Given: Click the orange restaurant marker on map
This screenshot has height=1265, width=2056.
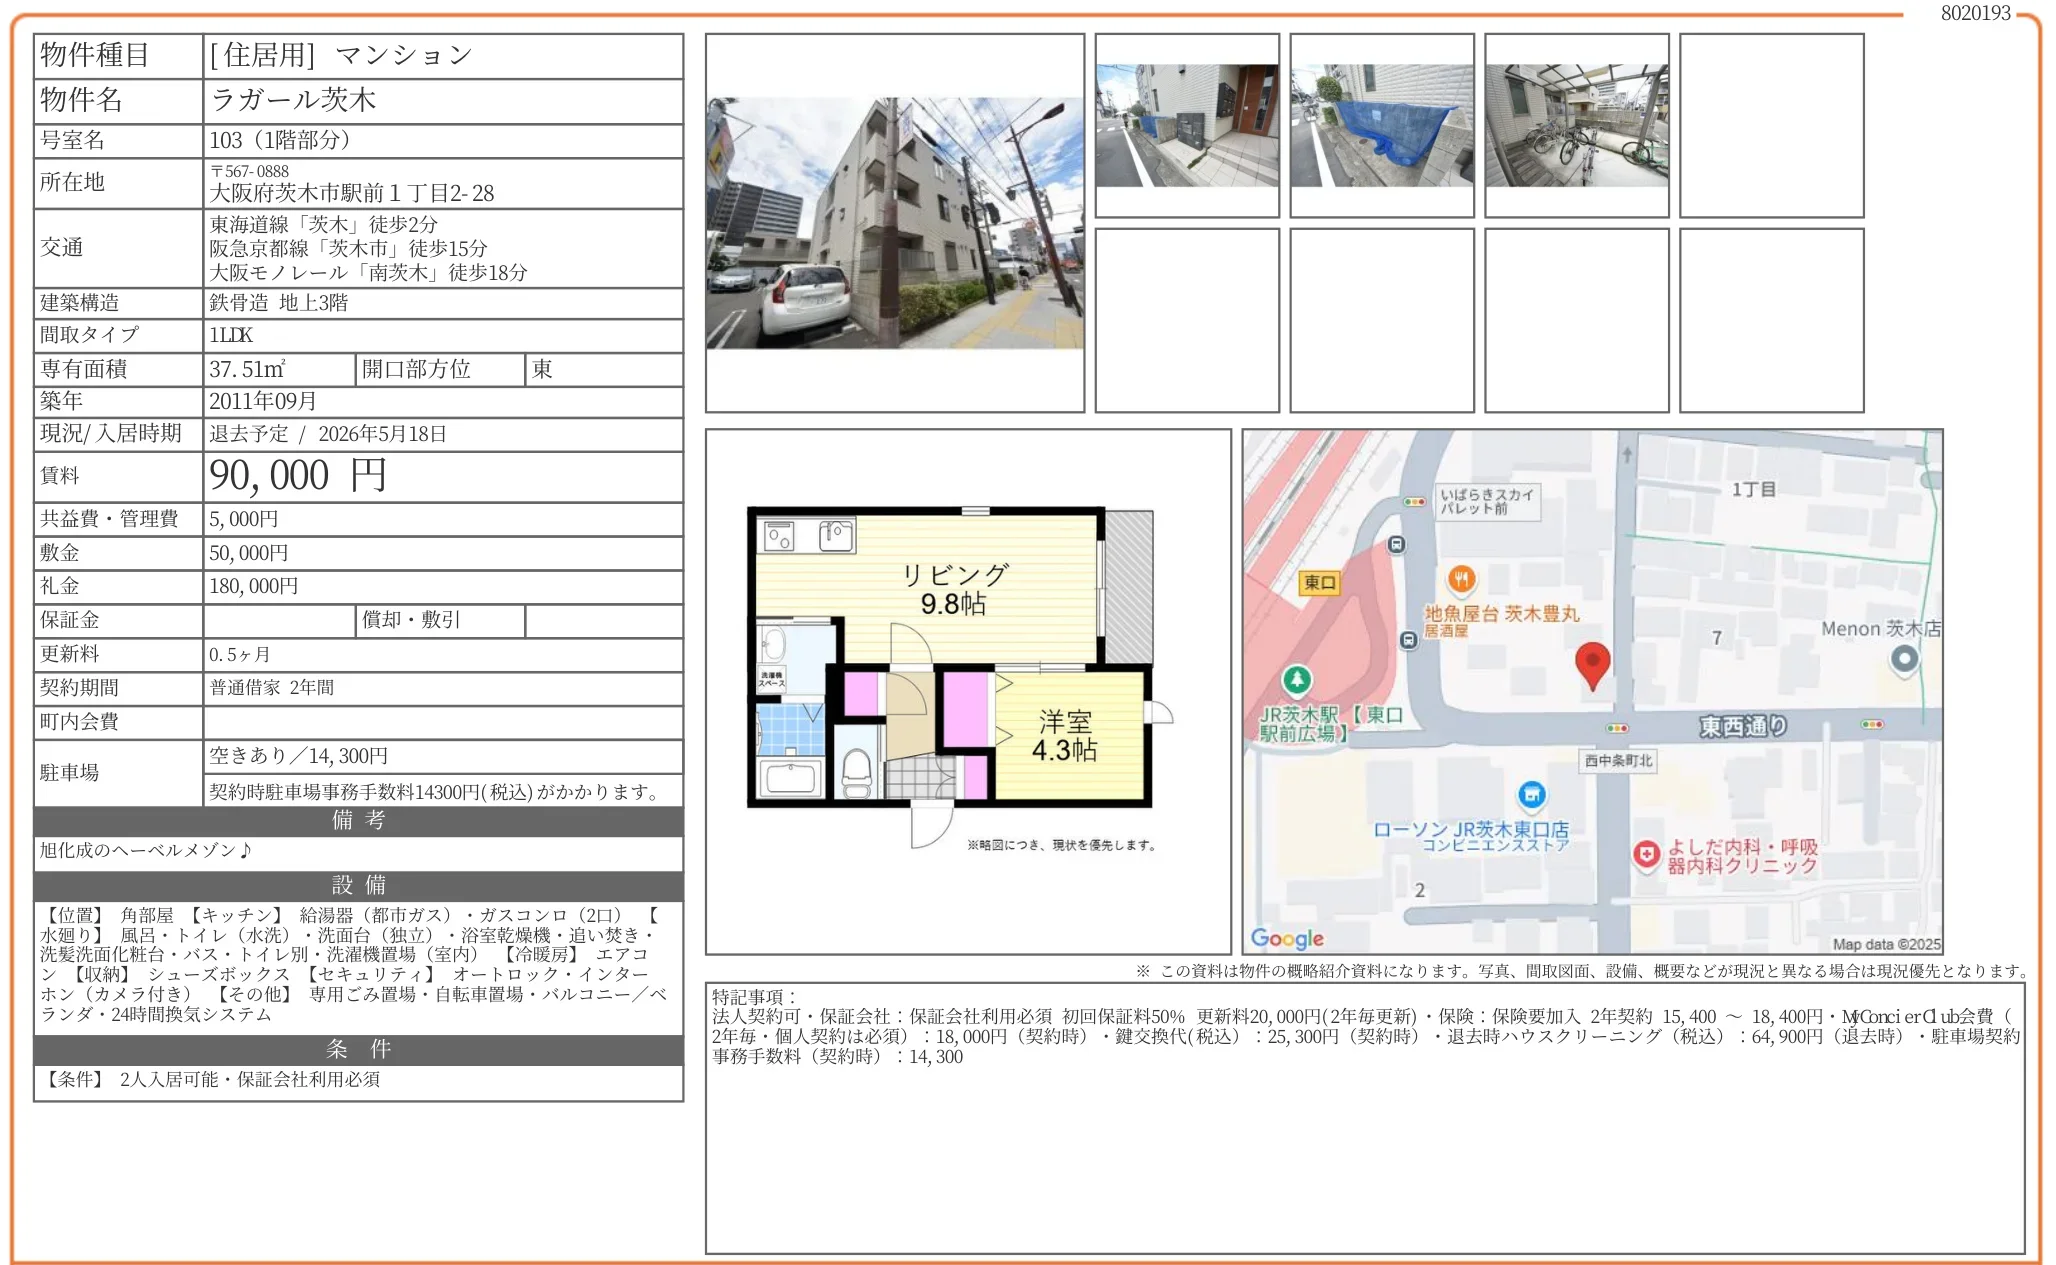Looking at the screenshot, I should tap(1461, 579).
